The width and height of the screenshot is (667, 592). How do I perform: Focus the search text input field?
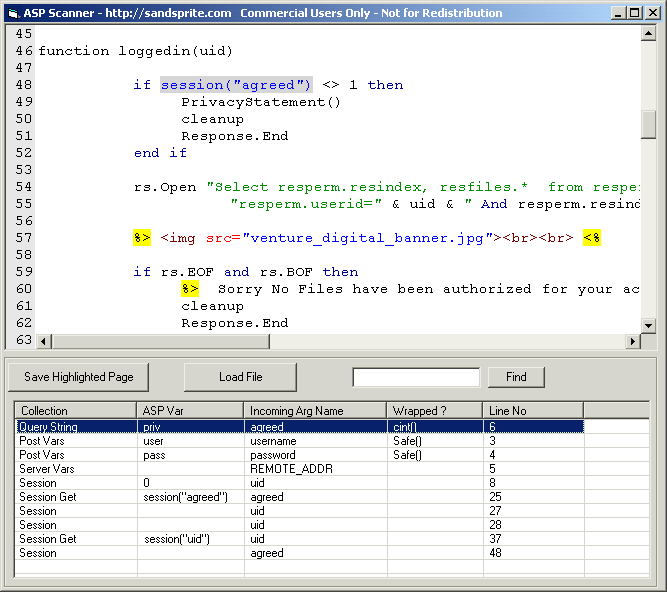(x=416, y=377)
